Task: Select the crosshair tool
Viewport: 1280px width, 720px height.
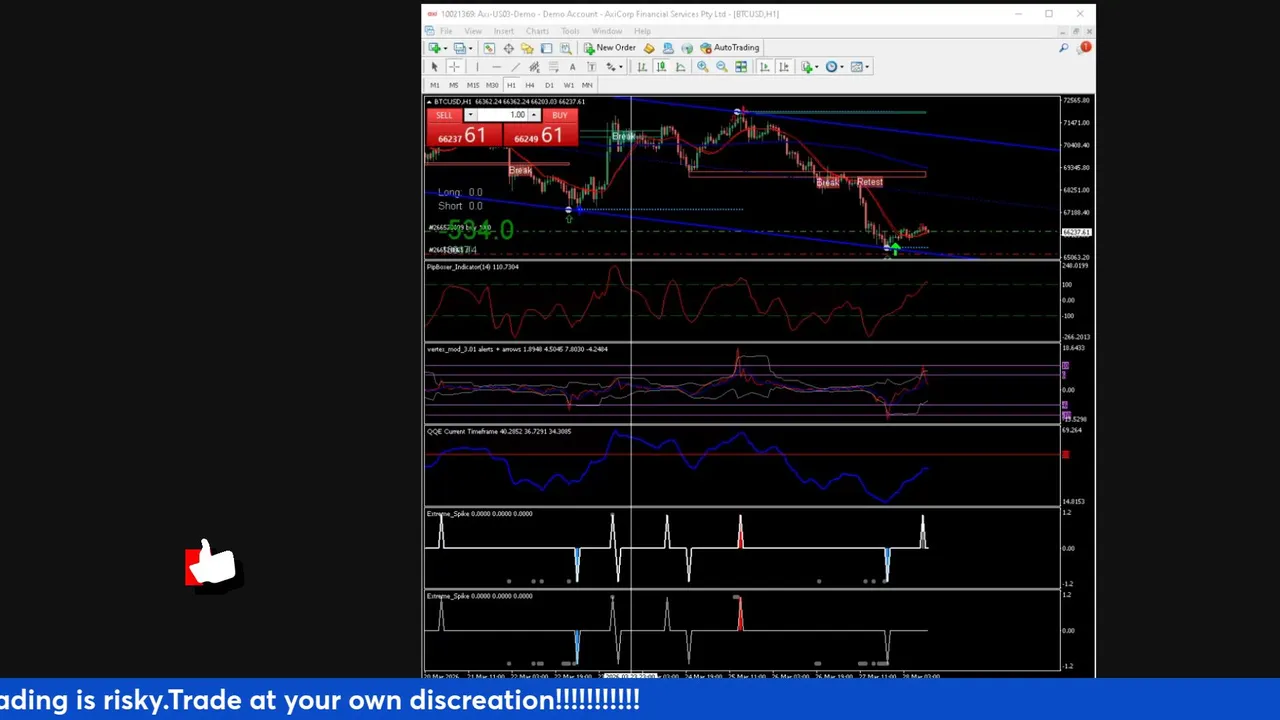Action: pos(454,67)
